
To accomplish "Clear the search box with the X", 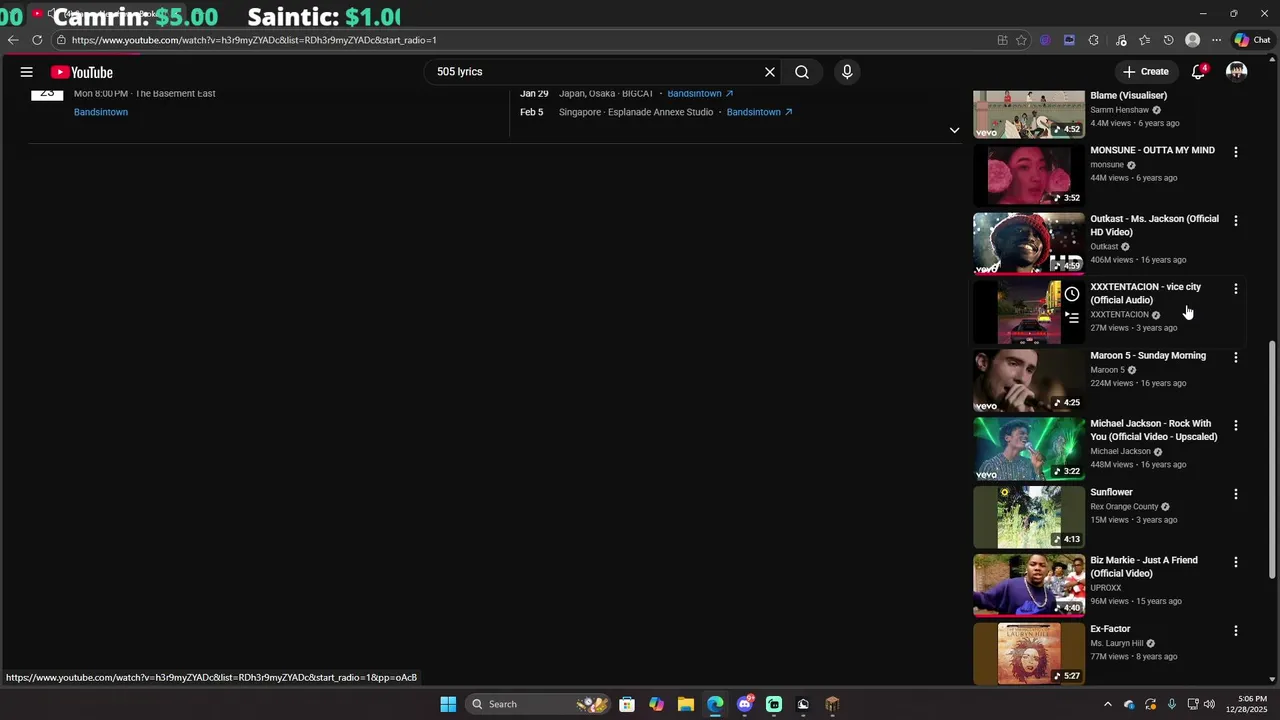I will click(x=770, y=72).
